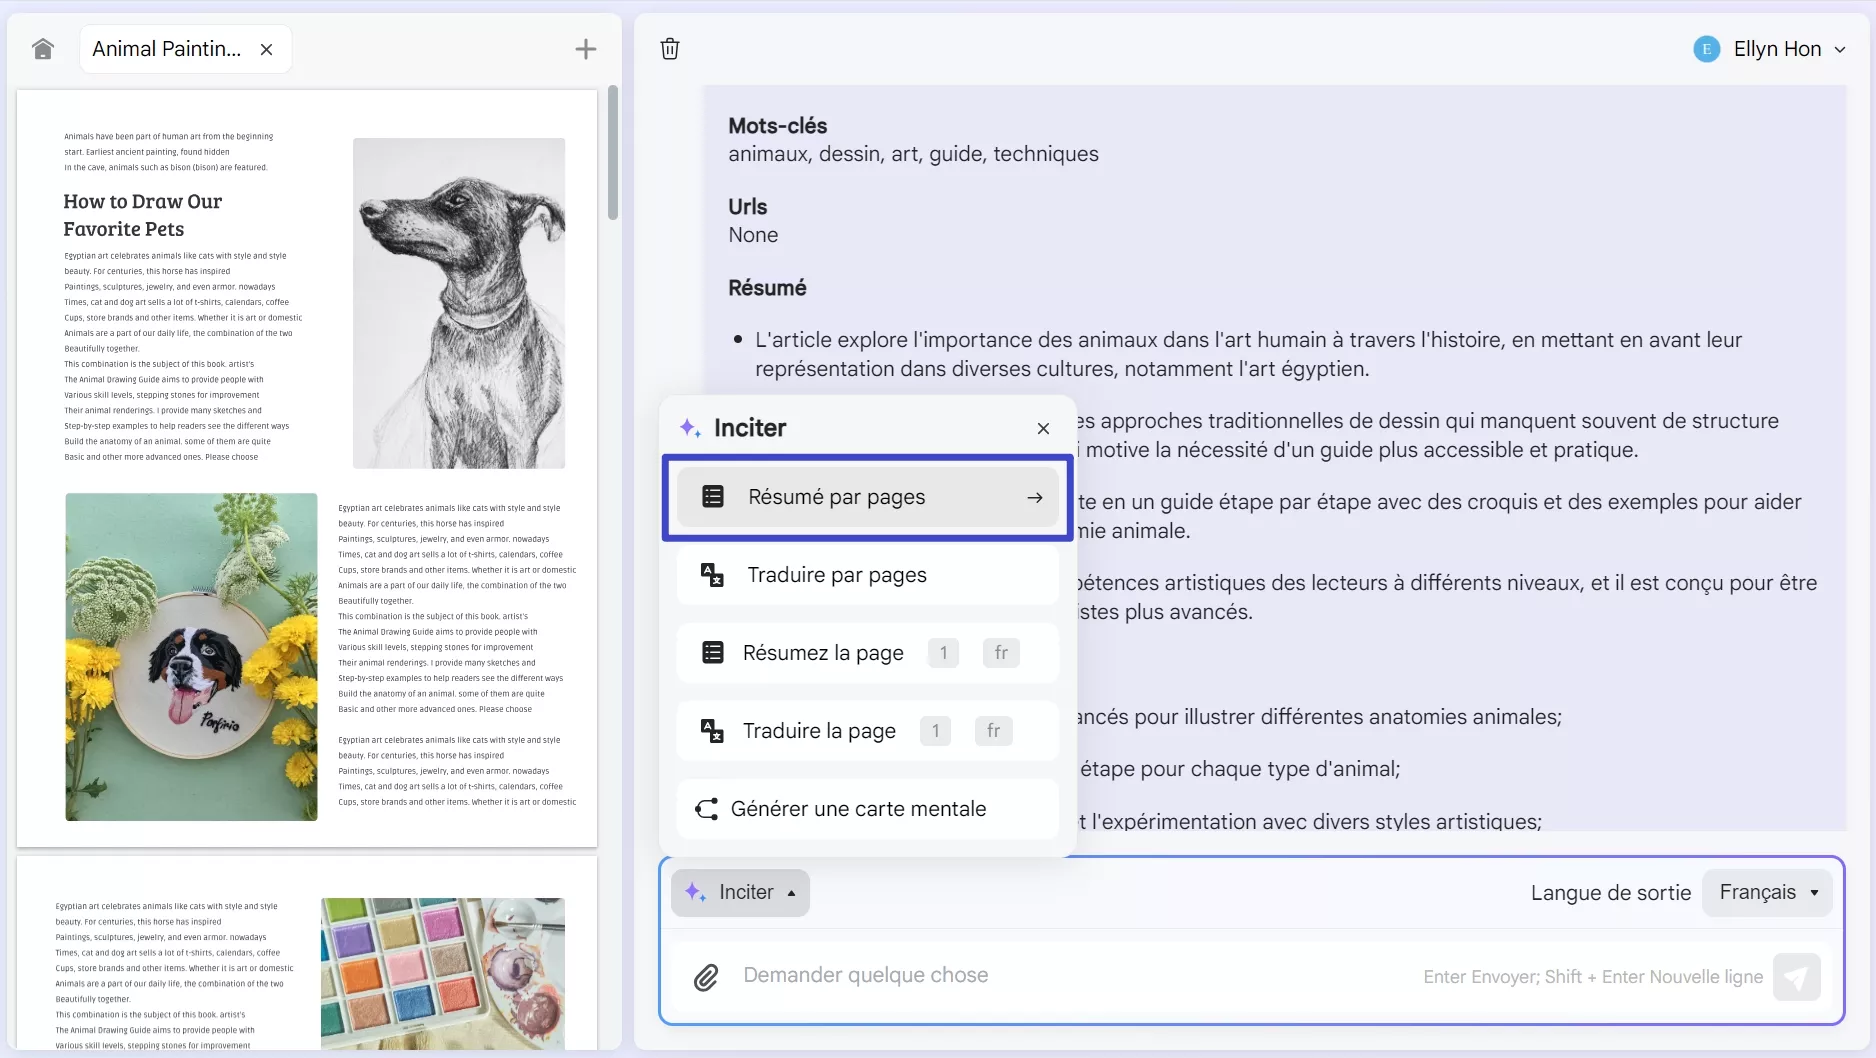Change output language from Français dropdown
The width and height of the screenshot is (1876, 1058).
point(1767,892)
